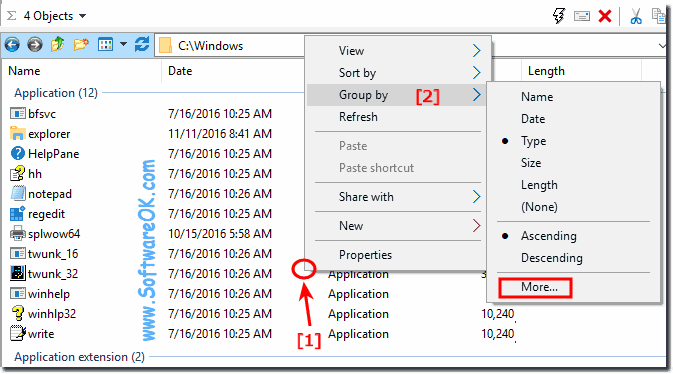Viewport: 673px width, 374px height.
Task: Expand the address bar history dropdown
Action: [x=662, y=46]
